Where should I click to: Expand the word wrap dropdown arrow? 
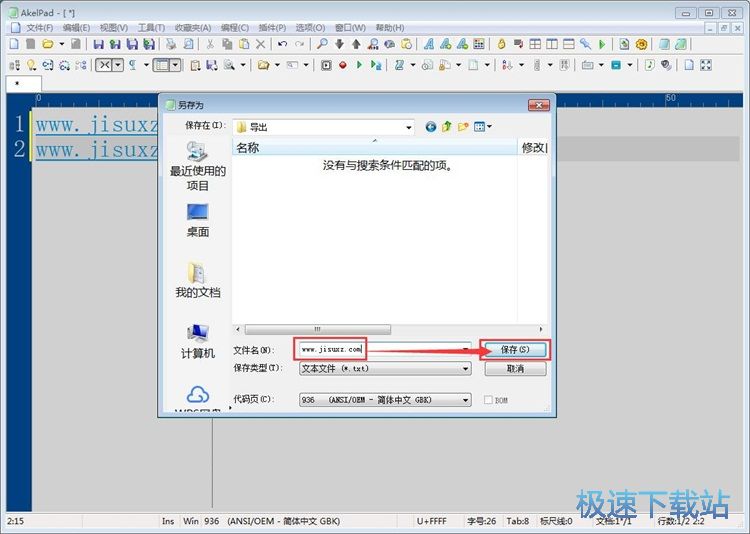point(118,65)
